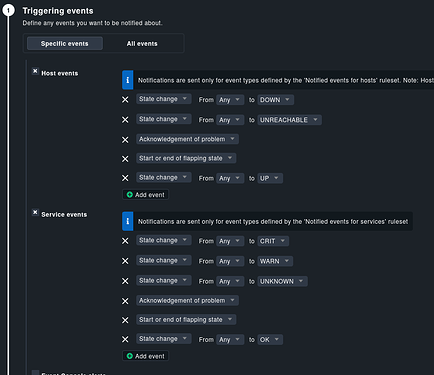Remove service event State change to OK
Viewport: 434px width, 375px height.
tap(125, 340)
